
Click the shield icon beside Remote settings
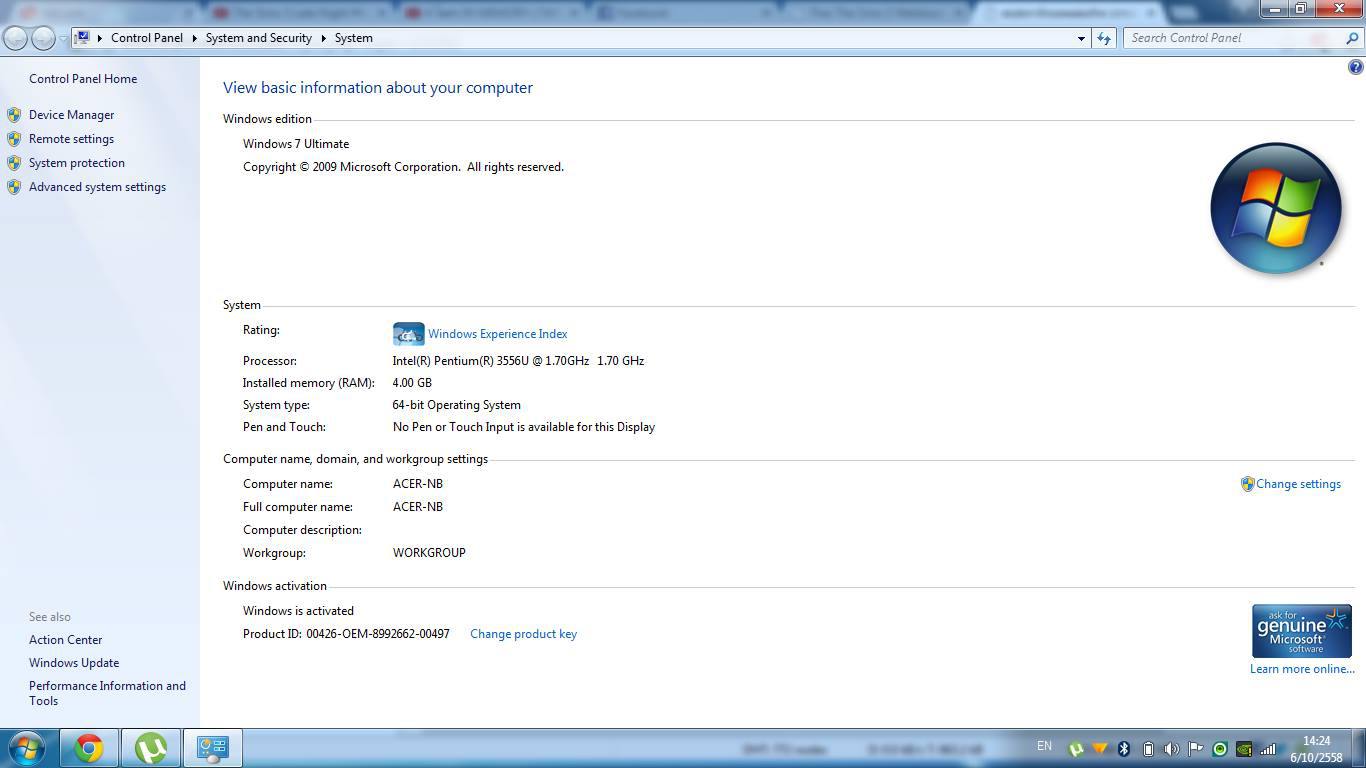14,139
